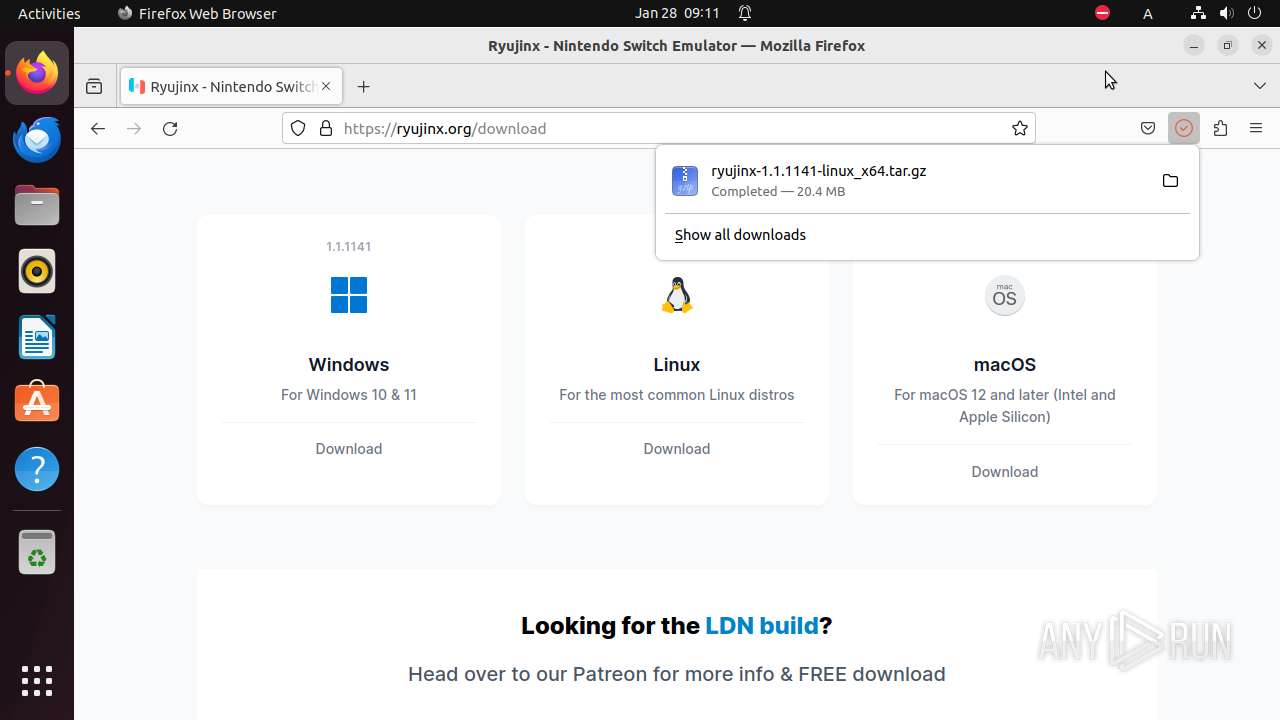Open the red do-not-disturb indicator
Screen dimensions: 1280x720
(1102, 13)
